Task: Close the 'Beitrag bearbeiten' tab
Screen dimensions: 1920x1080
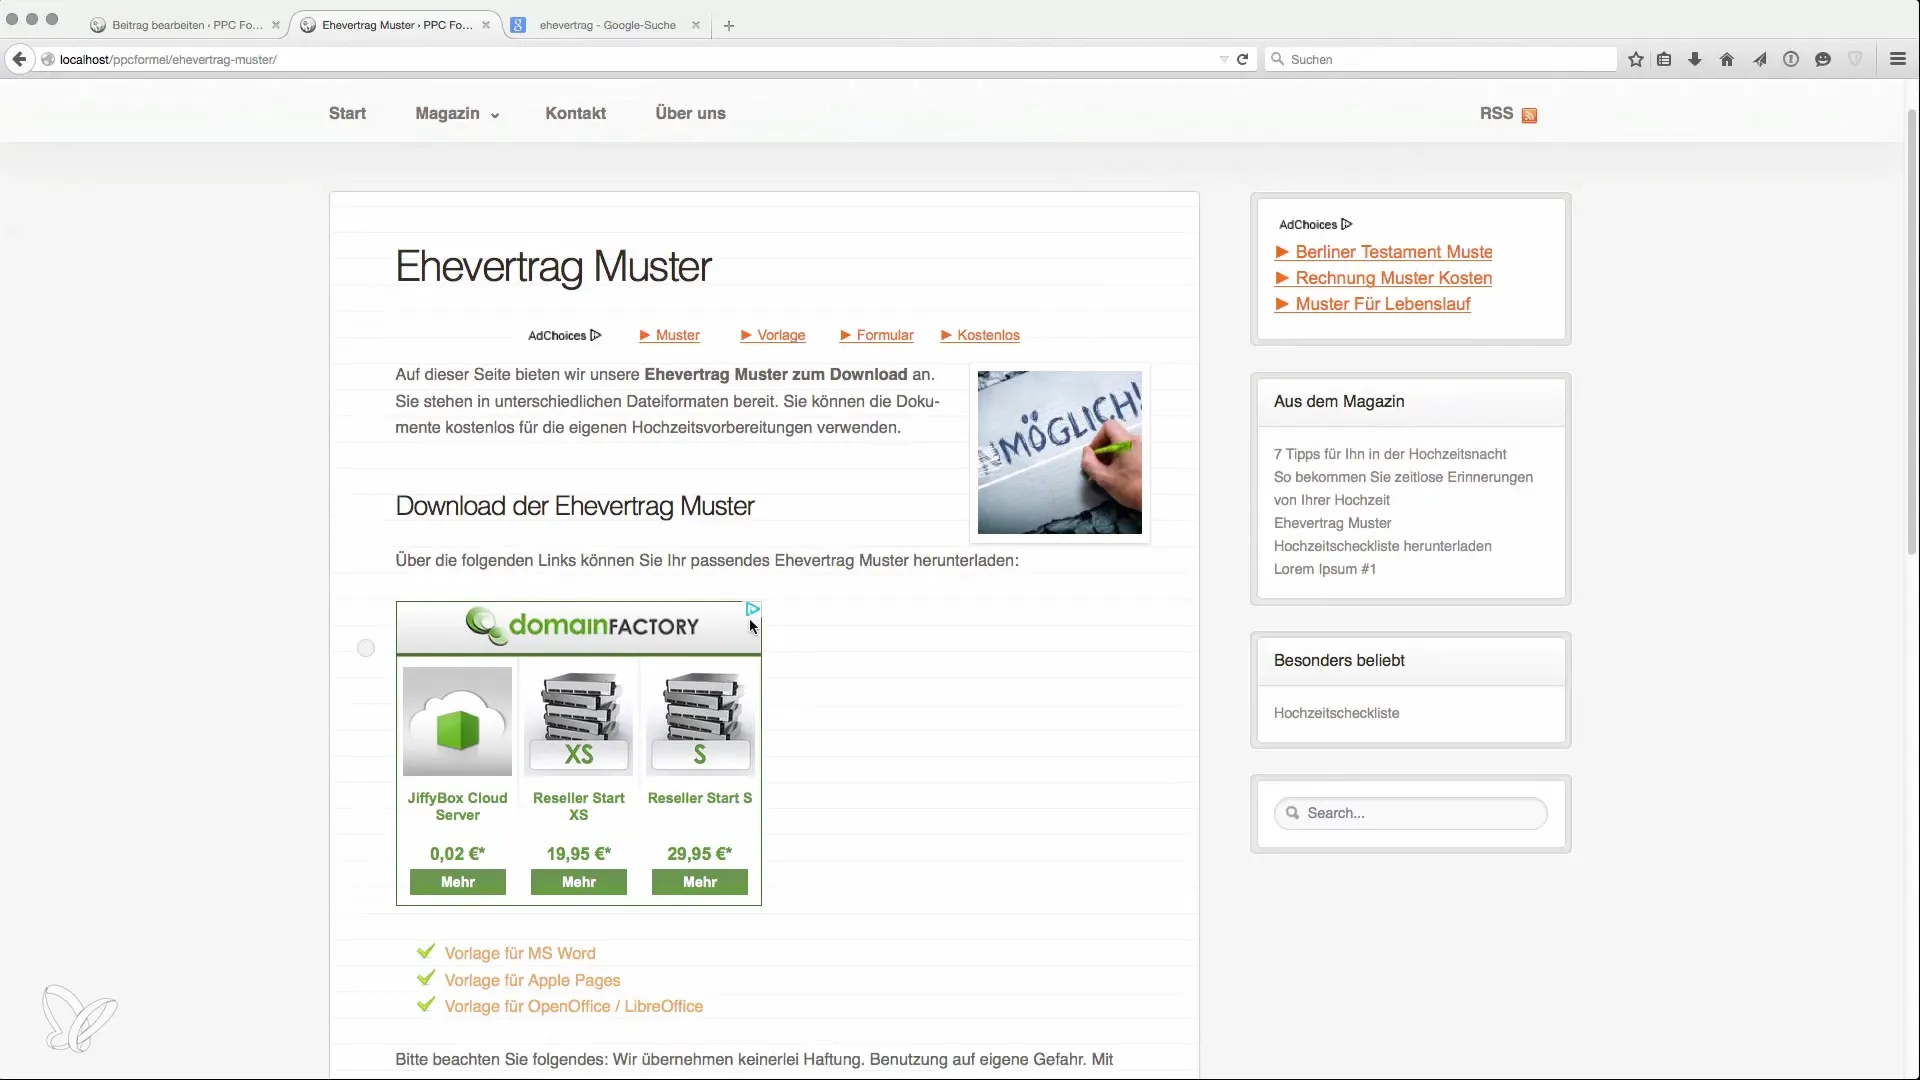Action: pyautogui.click(x=276, y=25)
